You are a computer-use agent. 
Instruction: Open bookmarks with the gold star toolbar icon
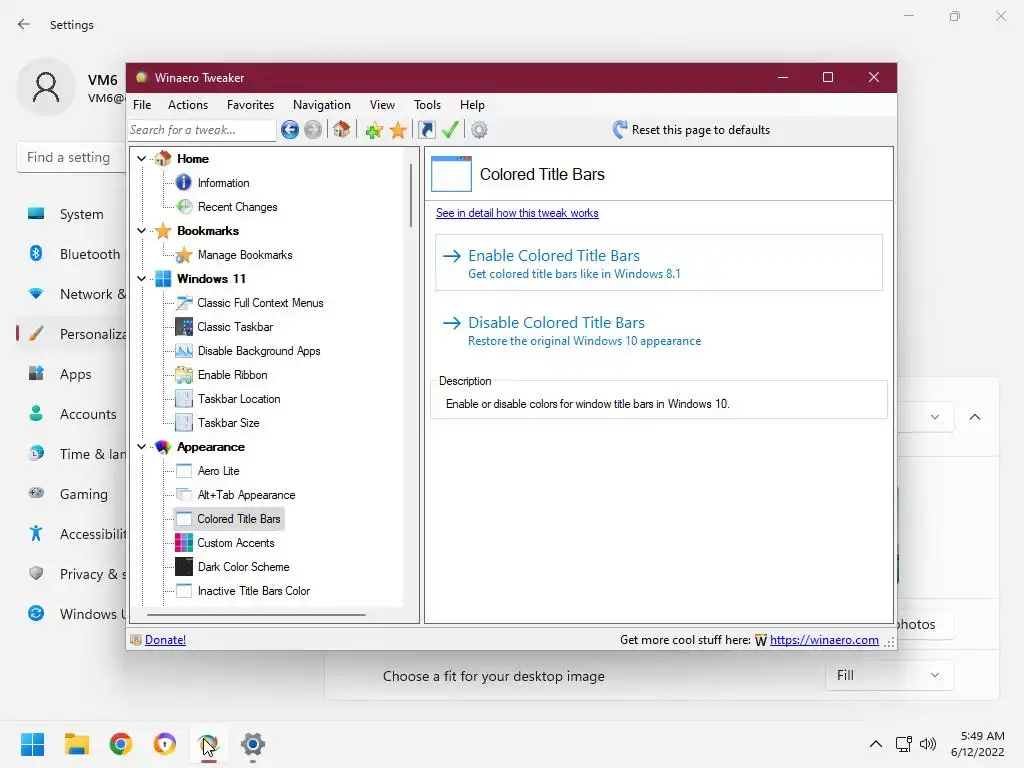click(x=398, y=130)
